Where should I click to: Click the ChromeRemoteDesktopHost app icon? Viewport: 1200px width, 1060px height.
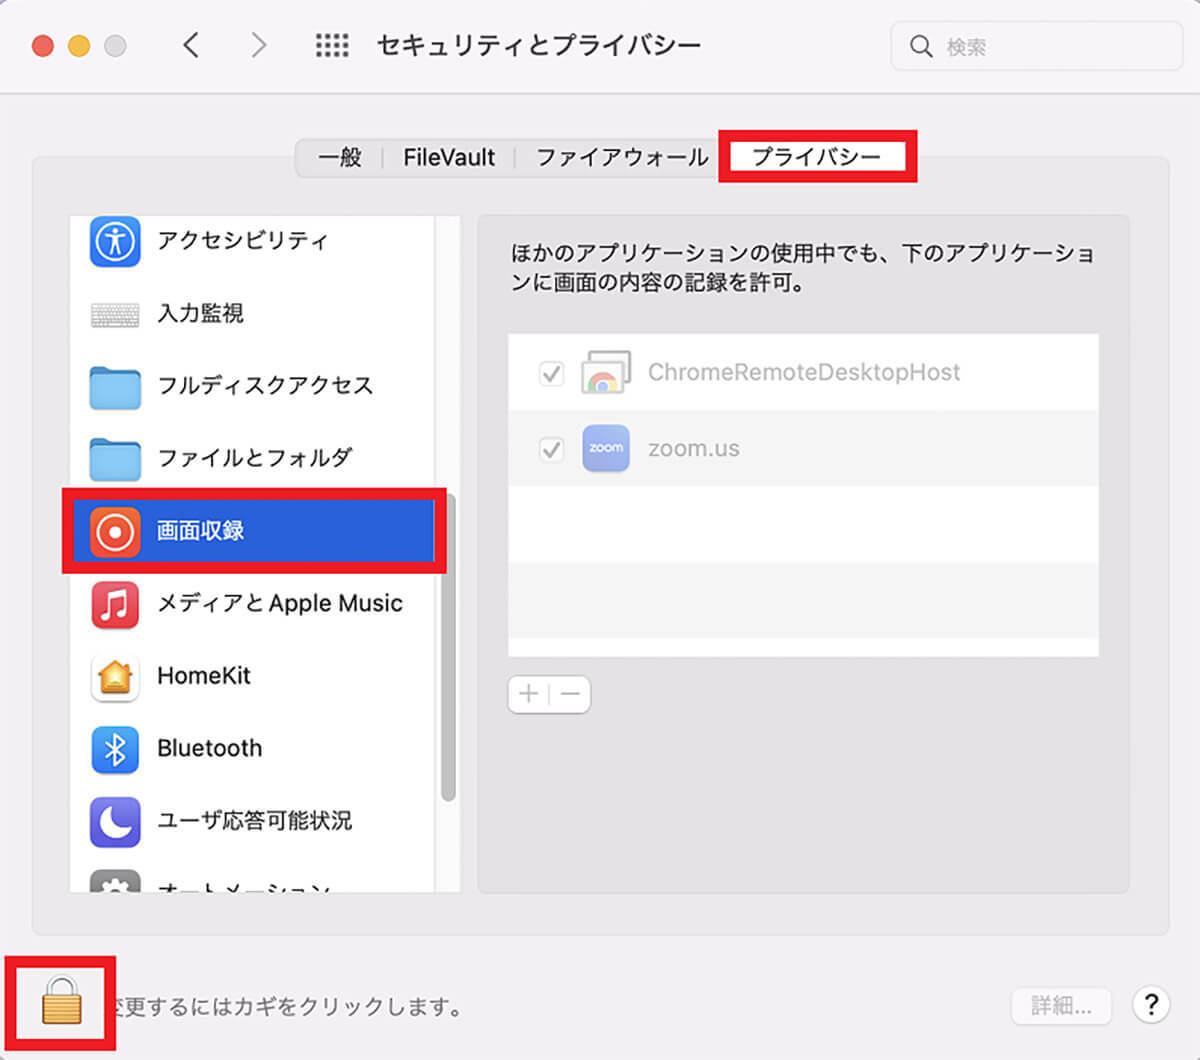pos(606,372)
